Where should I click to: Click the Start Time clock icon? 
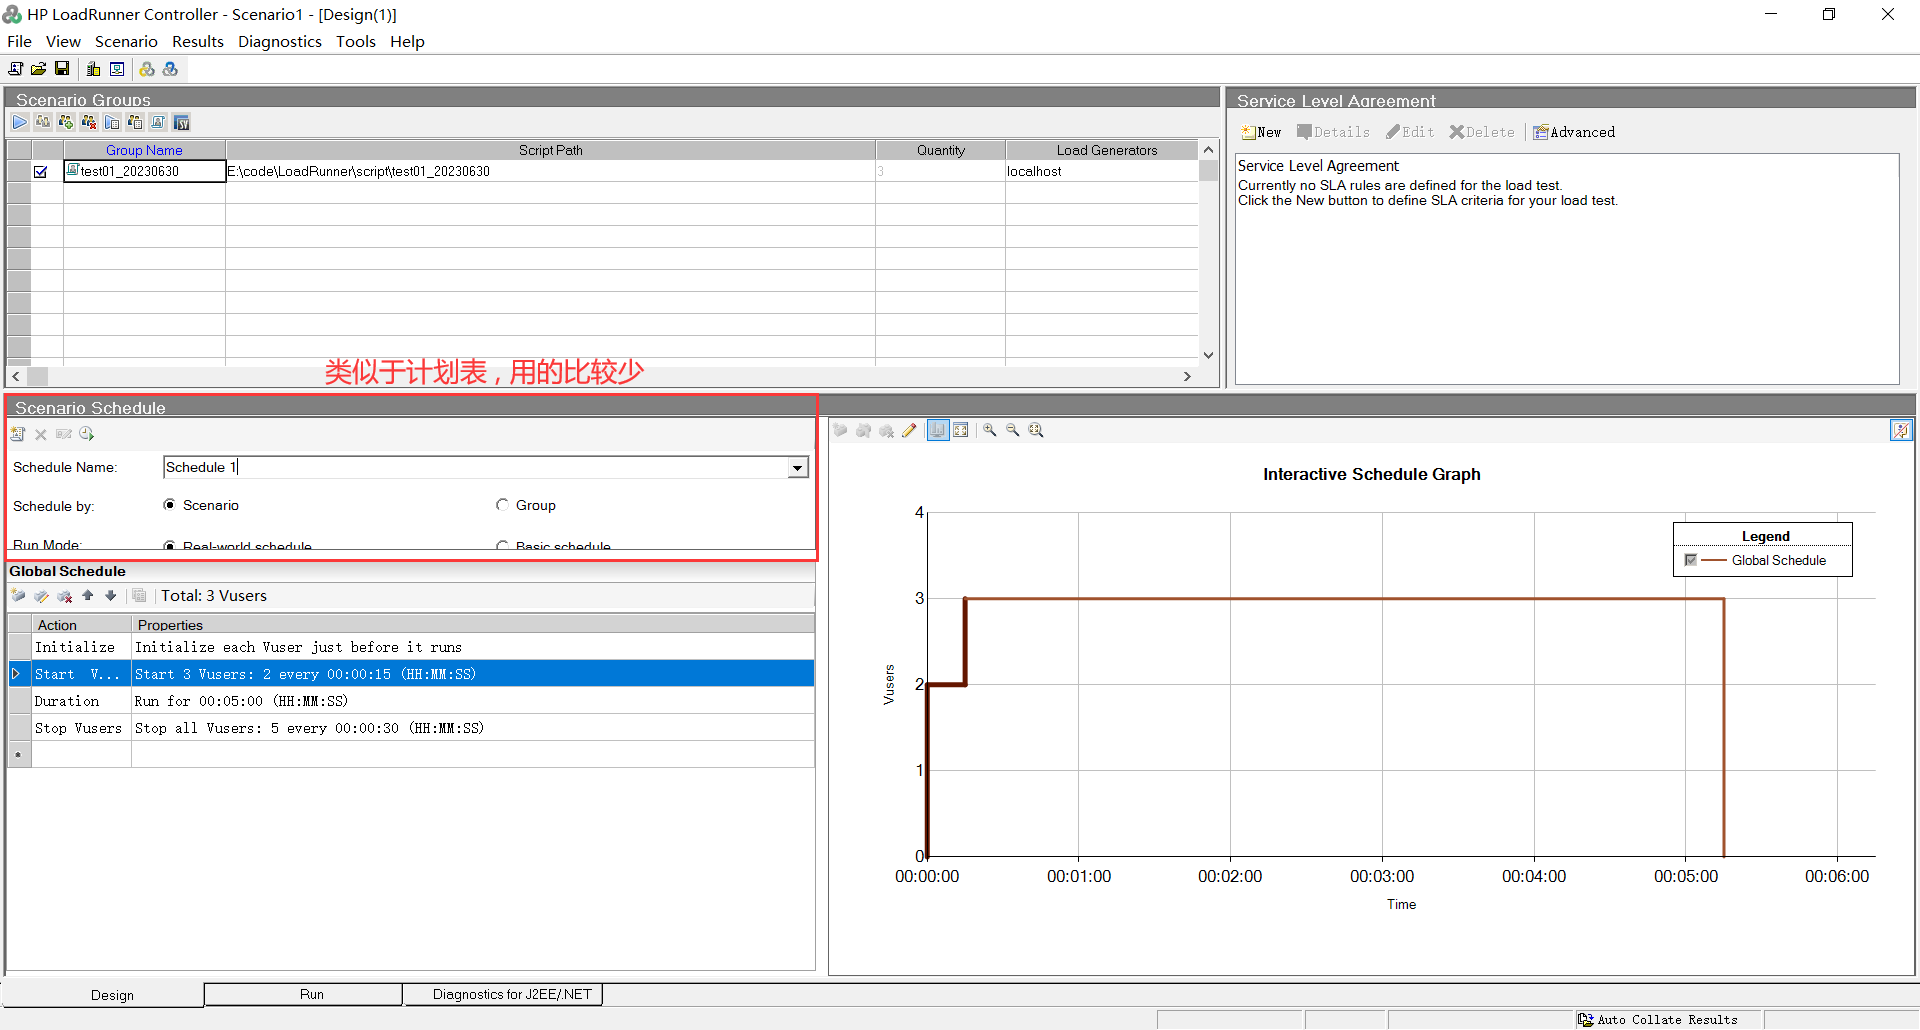tap(87, 434)
